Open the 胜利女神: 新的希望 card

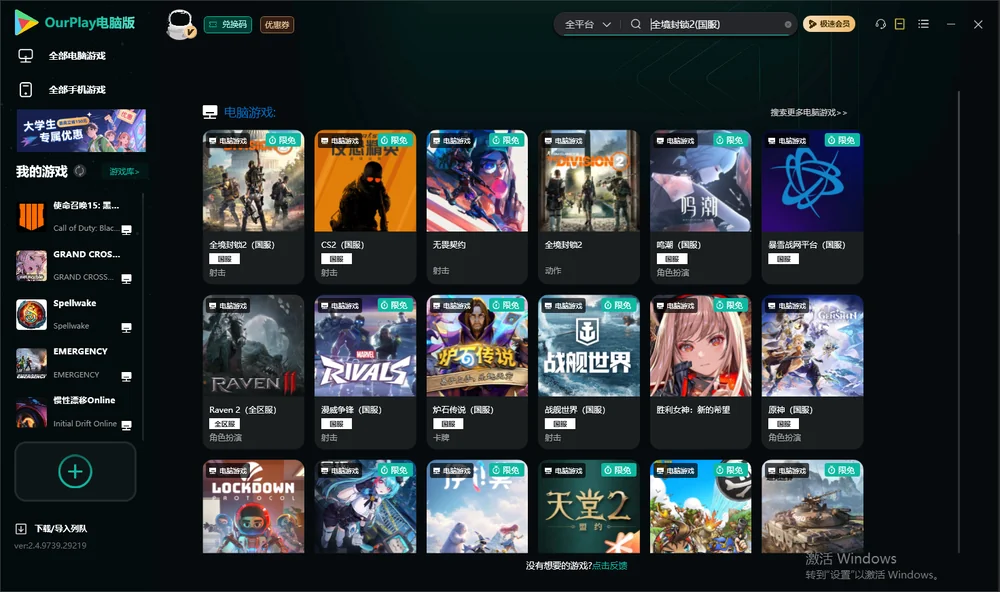[x=700, y=372]
